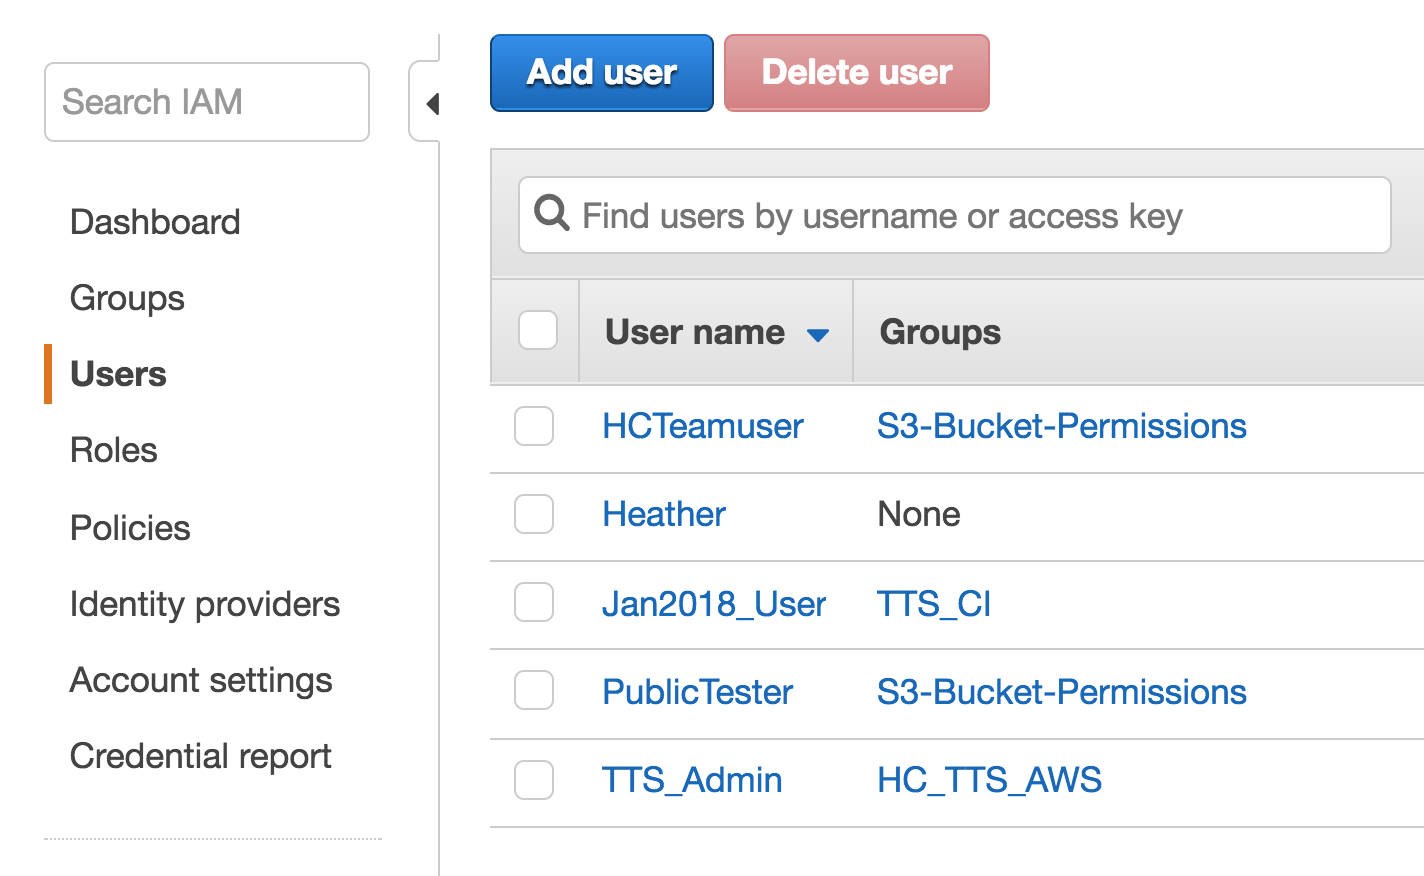This screenshot has height=876, width=1424.
Task: Open the TTS_CI group link
Action: point(933,604)
